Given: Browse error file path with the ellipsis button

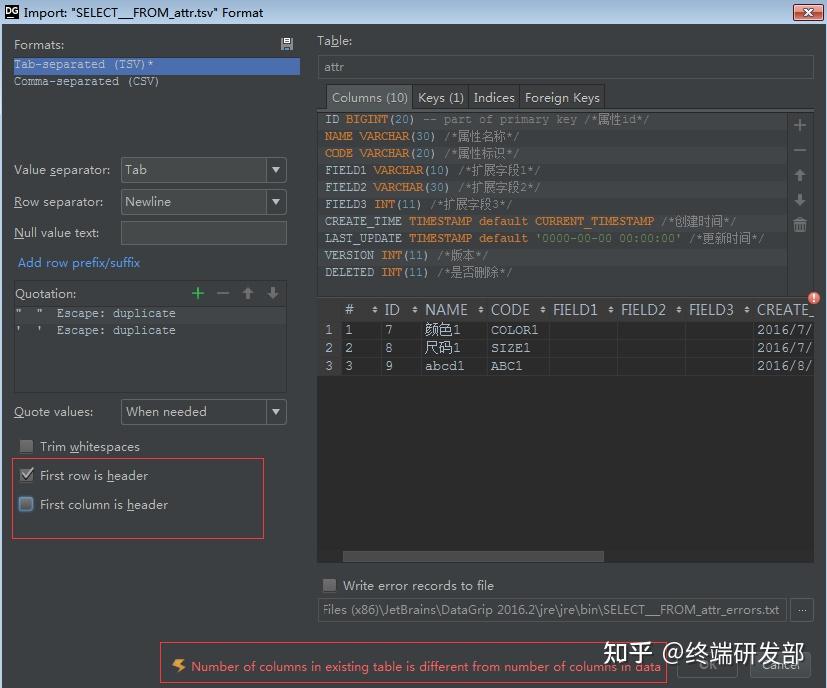Looking at the screenshot, I should click(802, 610).
